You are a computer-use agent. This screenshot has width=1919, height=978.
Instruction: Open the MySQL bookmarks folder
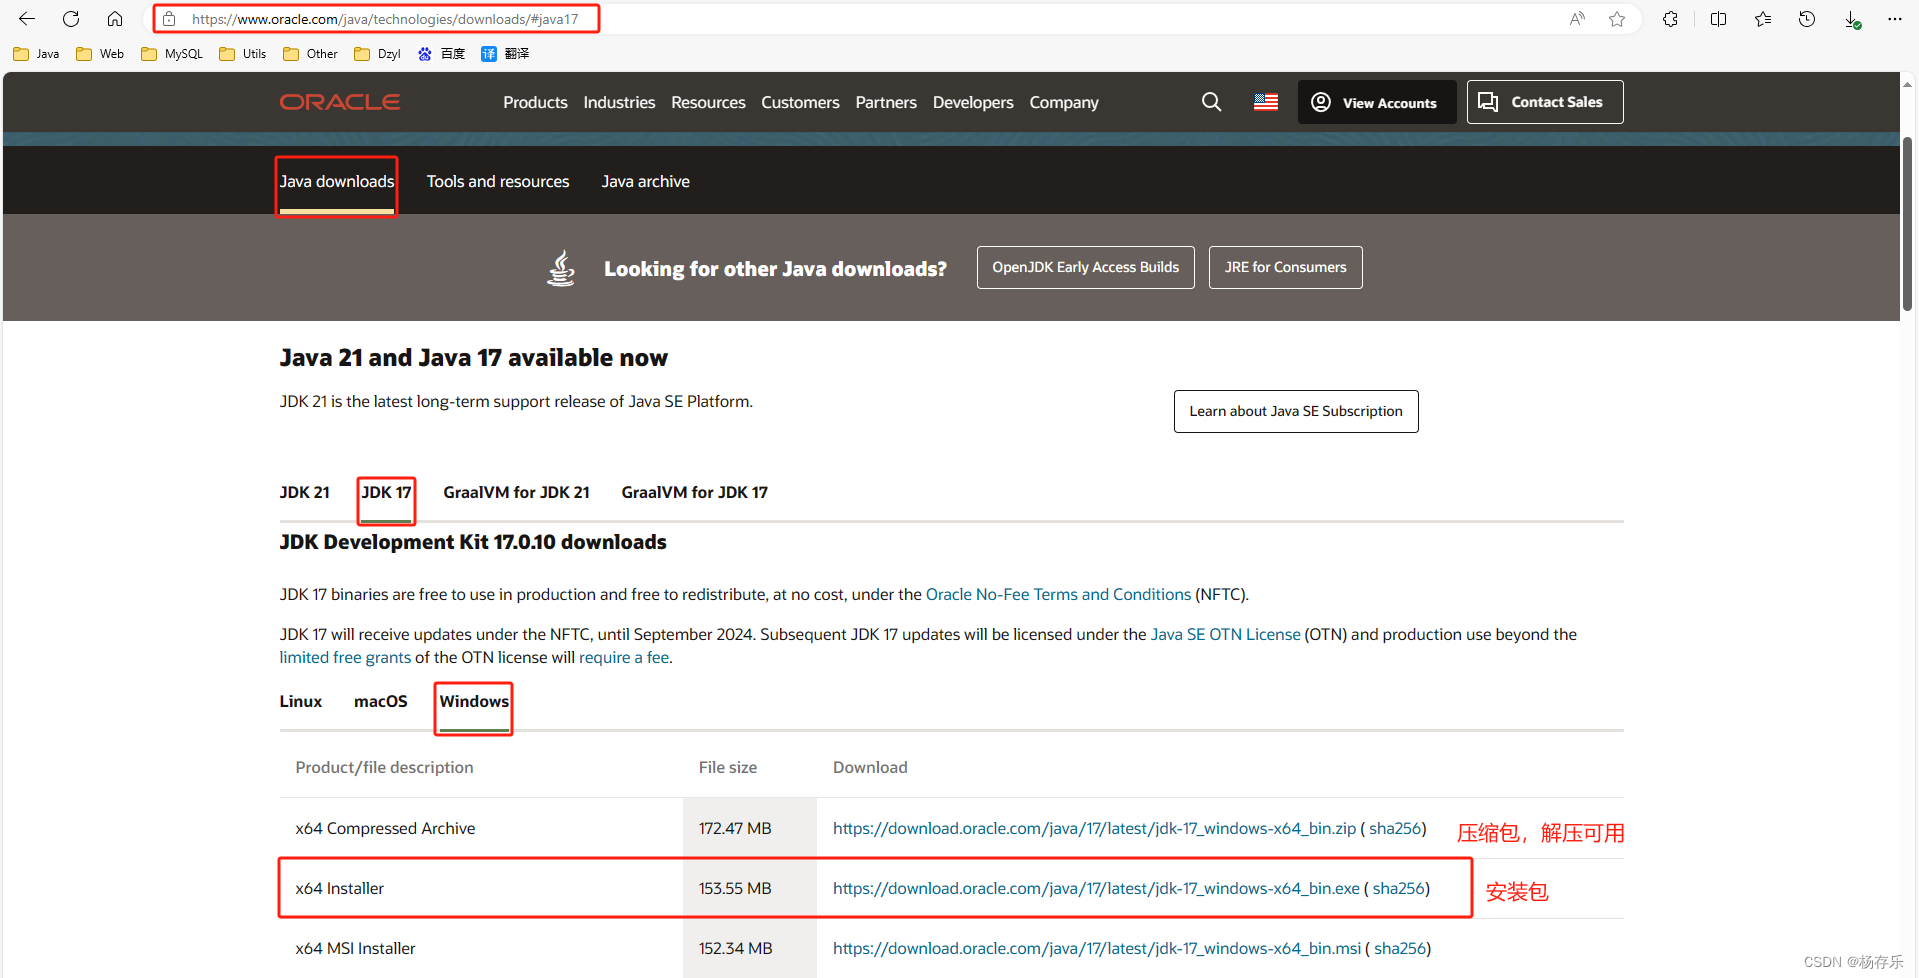click(172, 54)
